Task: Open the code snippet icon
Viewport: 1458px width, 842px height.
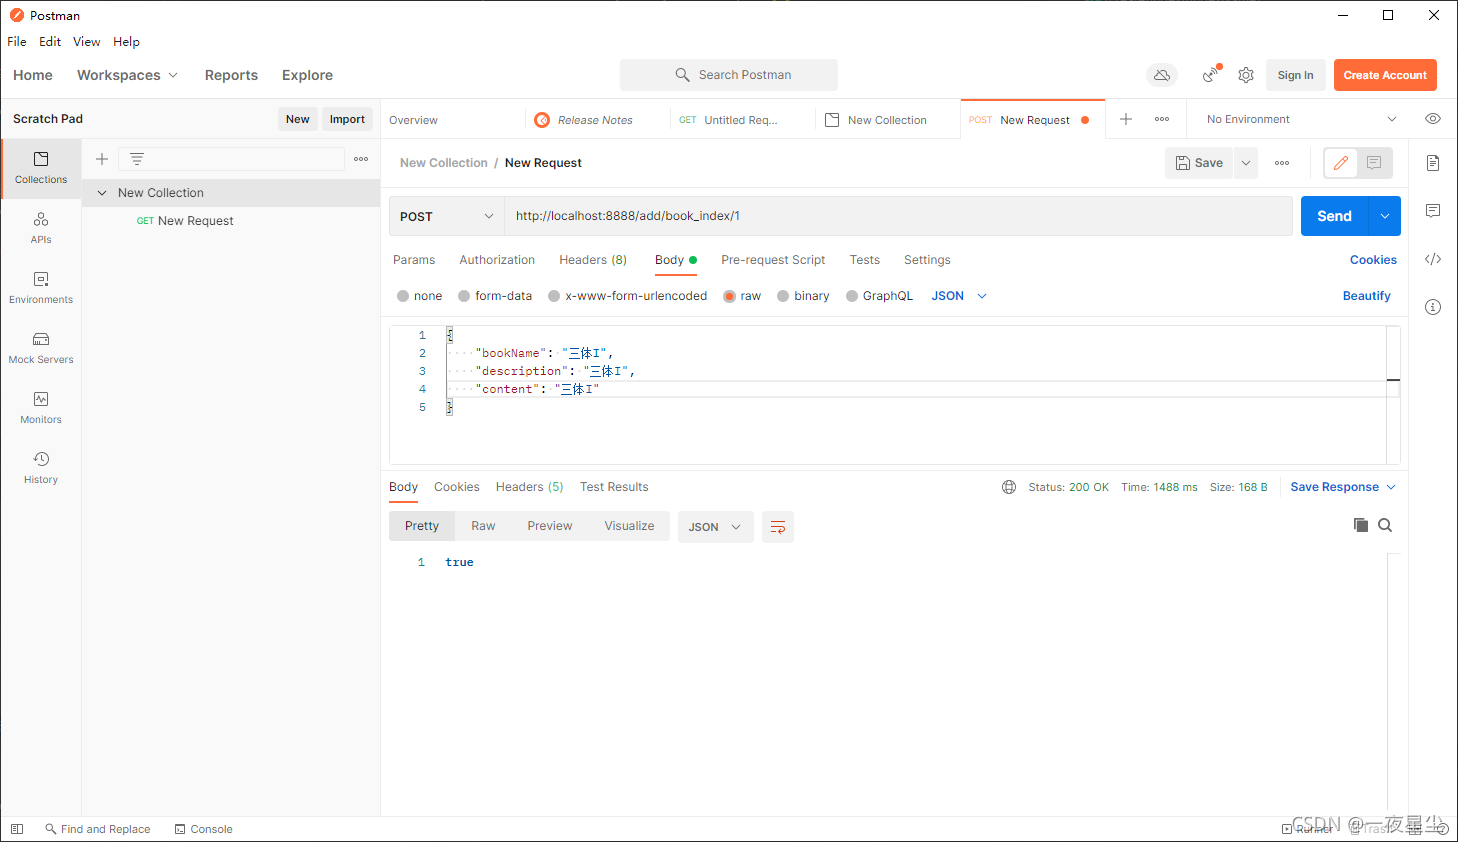Action: point(1433,259)
